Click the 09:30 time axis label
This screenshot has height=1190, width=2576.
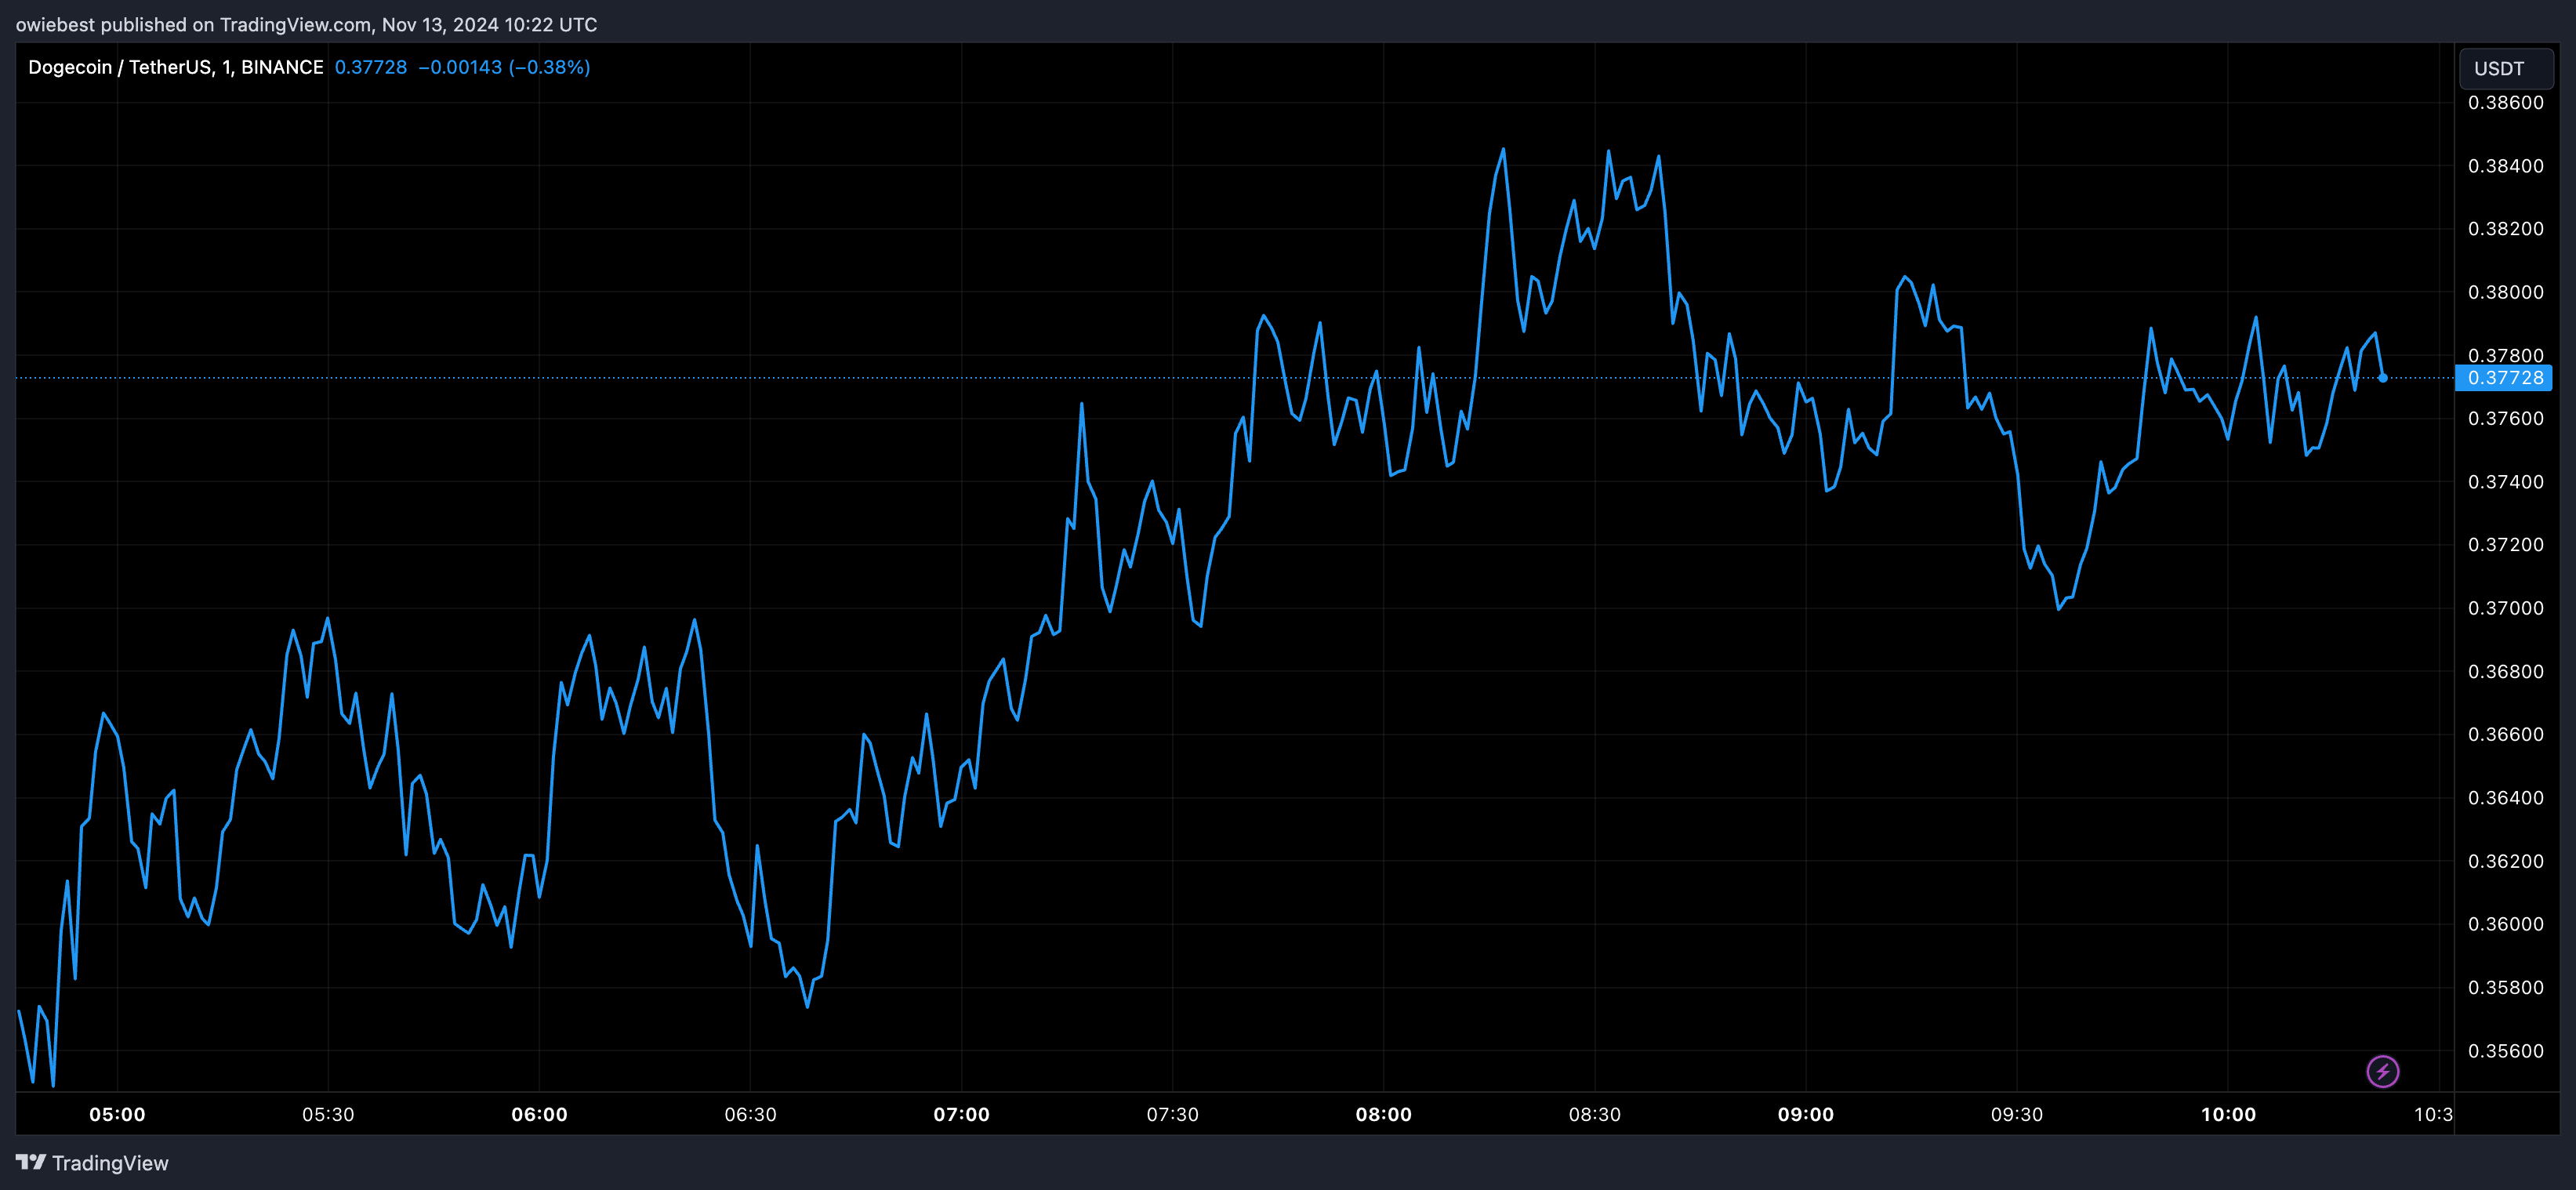tap(2016, 1114)
